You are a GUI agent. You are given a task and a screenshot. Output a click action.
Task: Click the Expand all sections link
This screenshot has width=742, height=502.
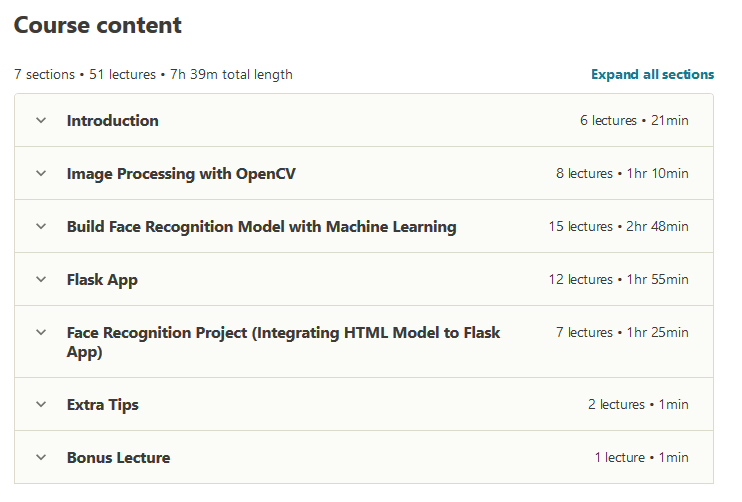[652, 74]
